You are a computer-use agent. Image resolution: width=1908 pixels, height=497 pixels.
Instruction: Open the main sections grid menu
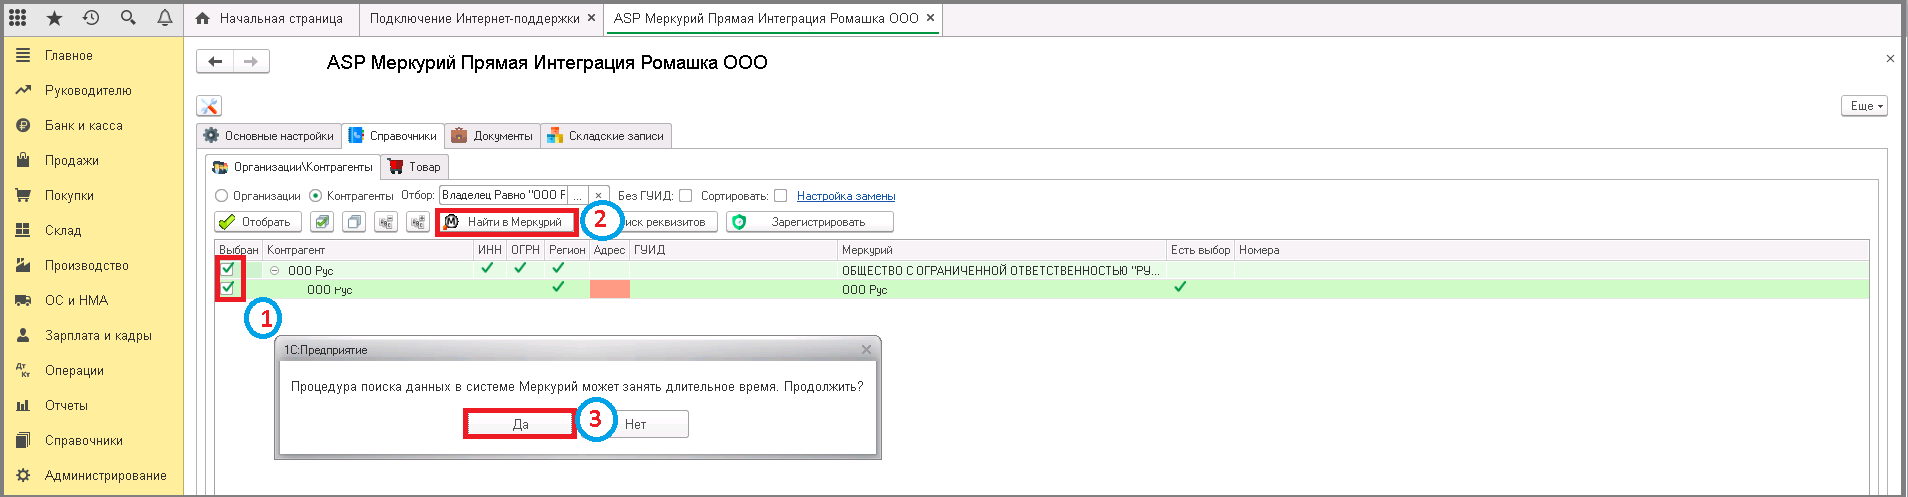17,18
